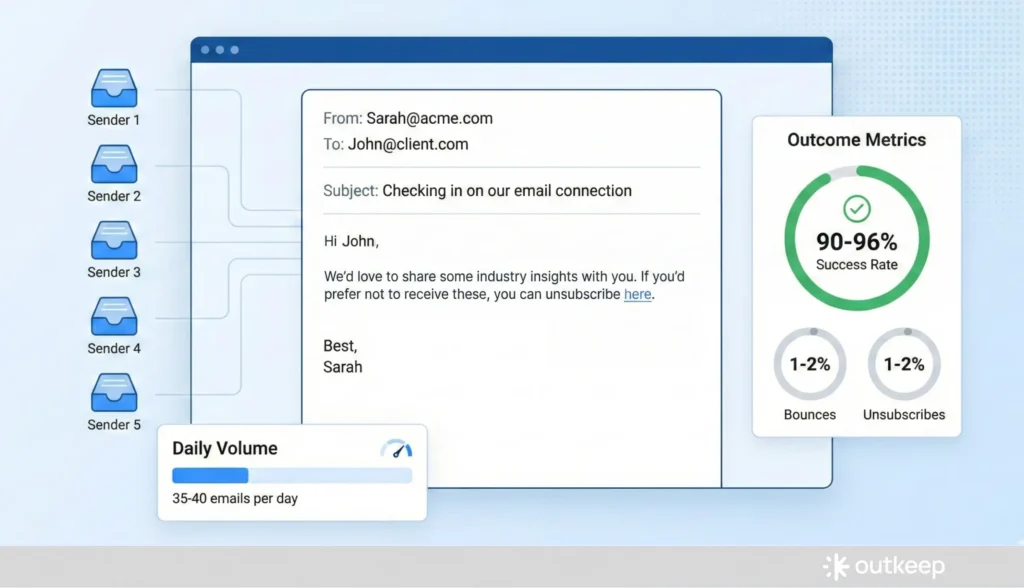The height and width of the screenshot is (588, 1024).
Task: Click the Sender 1 inbox icon
Action: [x=114, y=89]
